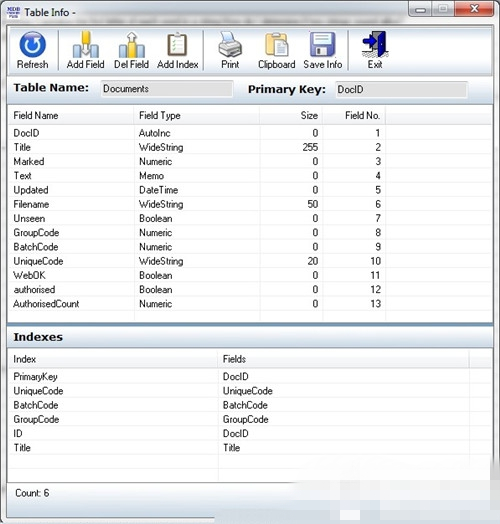Click the size value 255
Screen dimensions: 500x524
click(310, 147)
